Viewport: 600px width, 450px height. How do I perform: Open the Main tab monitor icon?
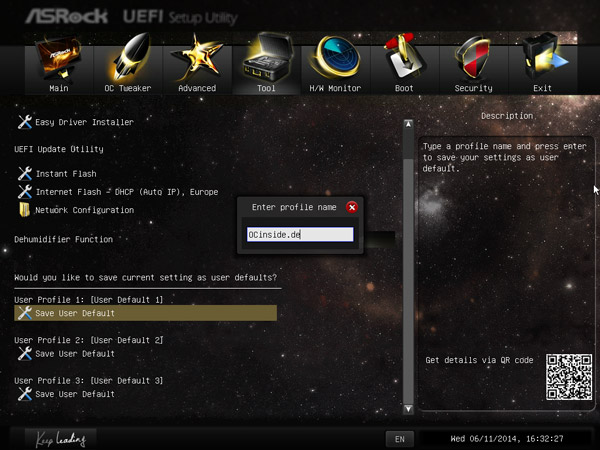pyautogui.click(x=59, y=57)
